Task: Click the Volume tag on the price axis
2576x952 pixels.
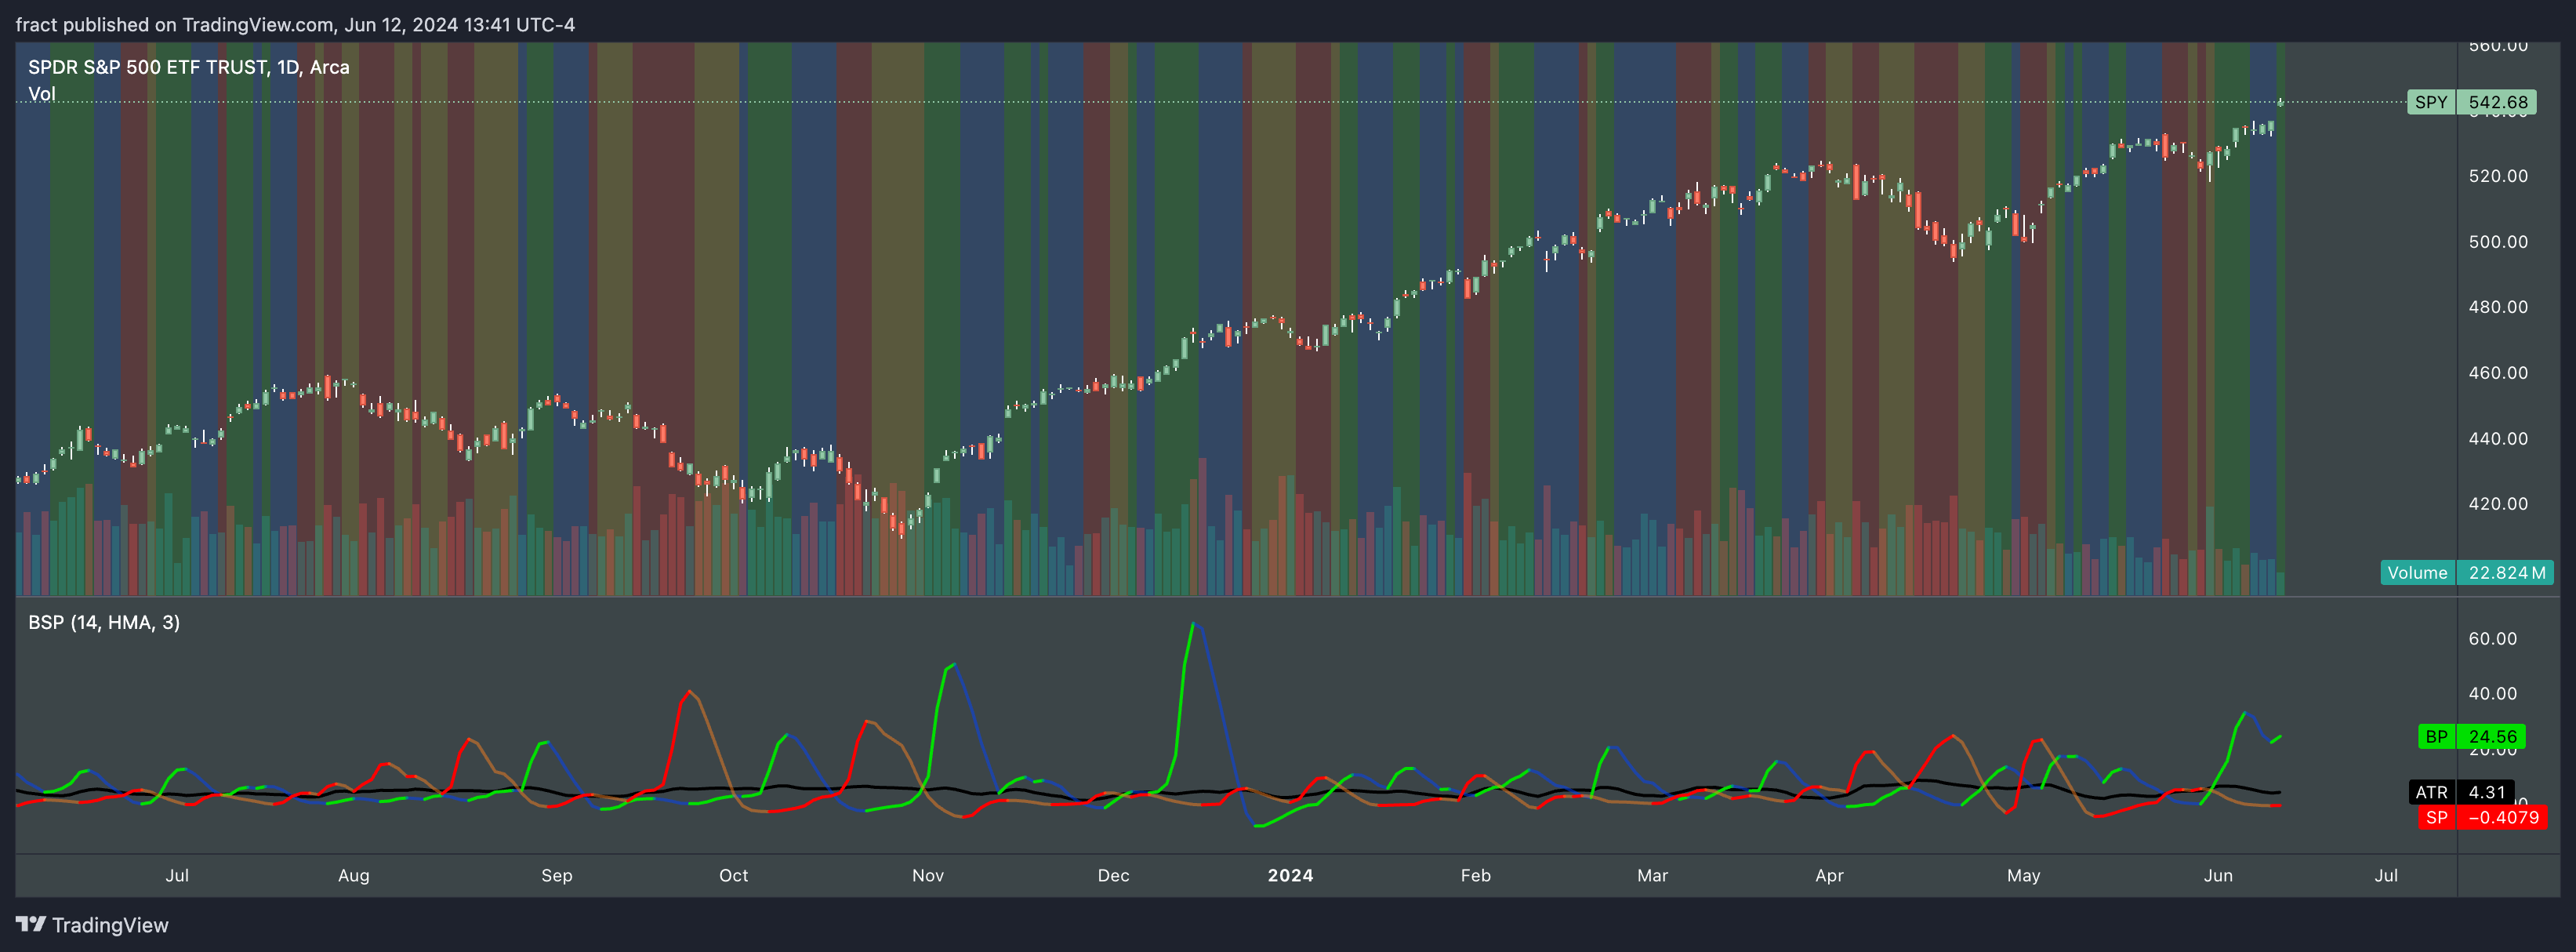Action: [2417, 573]
